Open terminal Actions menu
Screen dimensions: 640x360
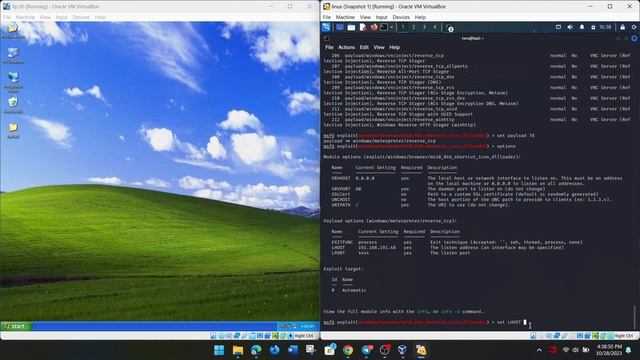[347, 47]
